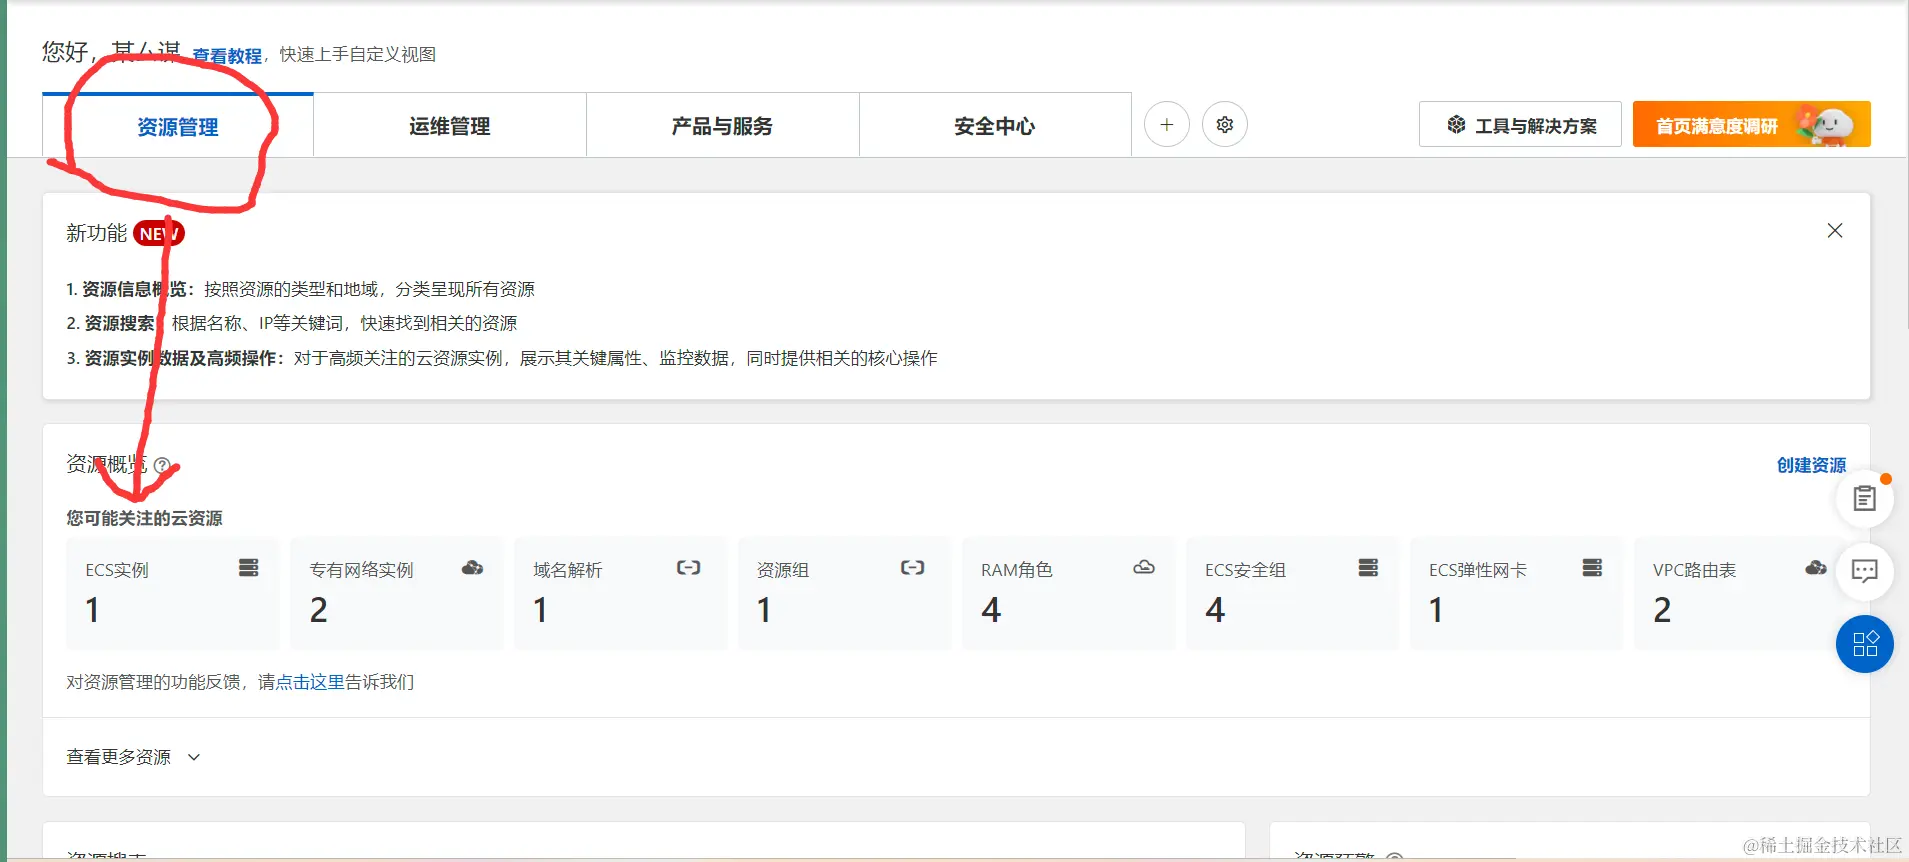Image resolution: width=1909 pixels, height=862 pixels.
Task: Click the cloud icon on VPC路由表 card
Action: [1816, 568]
